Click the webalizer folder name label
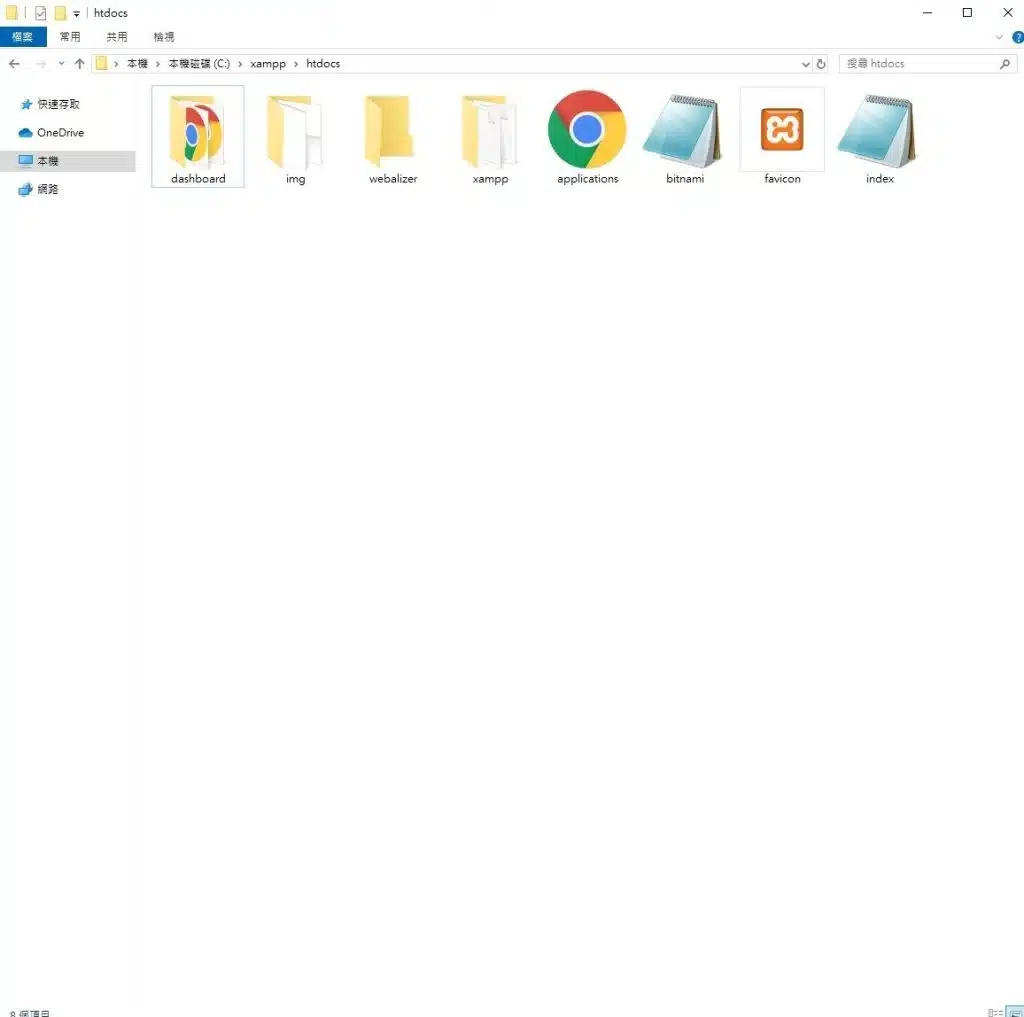1024x1017 pixels. (392, 178)
